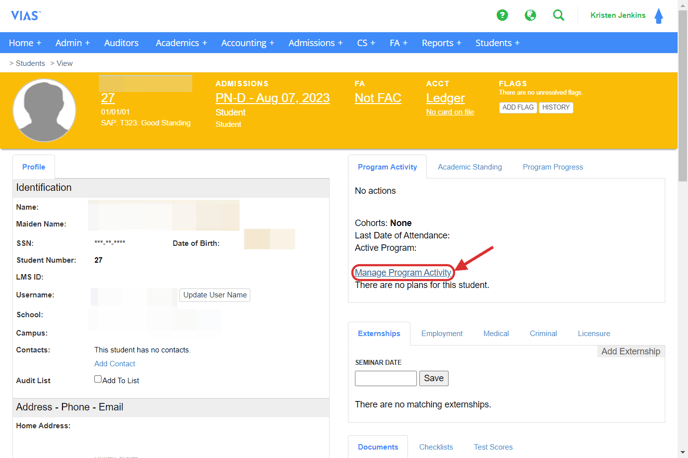Click the Seminar Date input field
Viewport: 688px width, 458px height.
tap(385, 378)
